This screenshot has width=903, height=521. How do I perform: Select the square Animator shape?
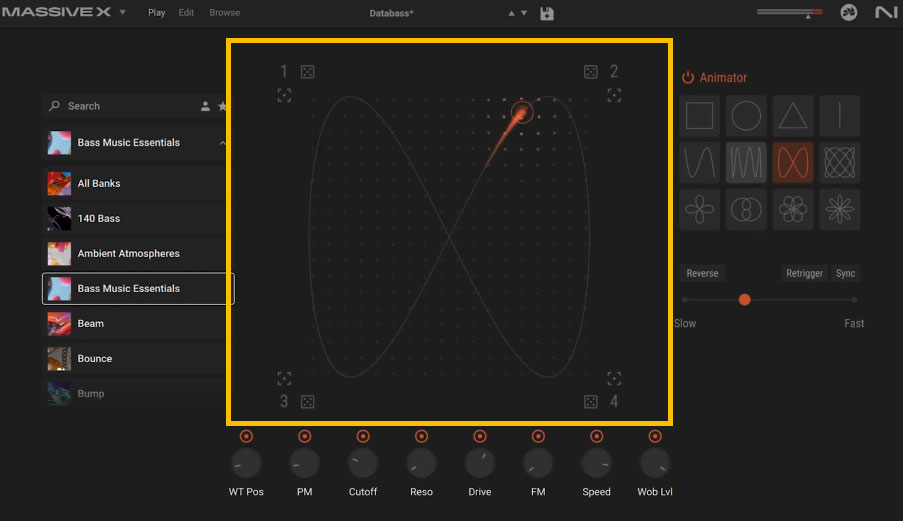(x=699, y=116)
